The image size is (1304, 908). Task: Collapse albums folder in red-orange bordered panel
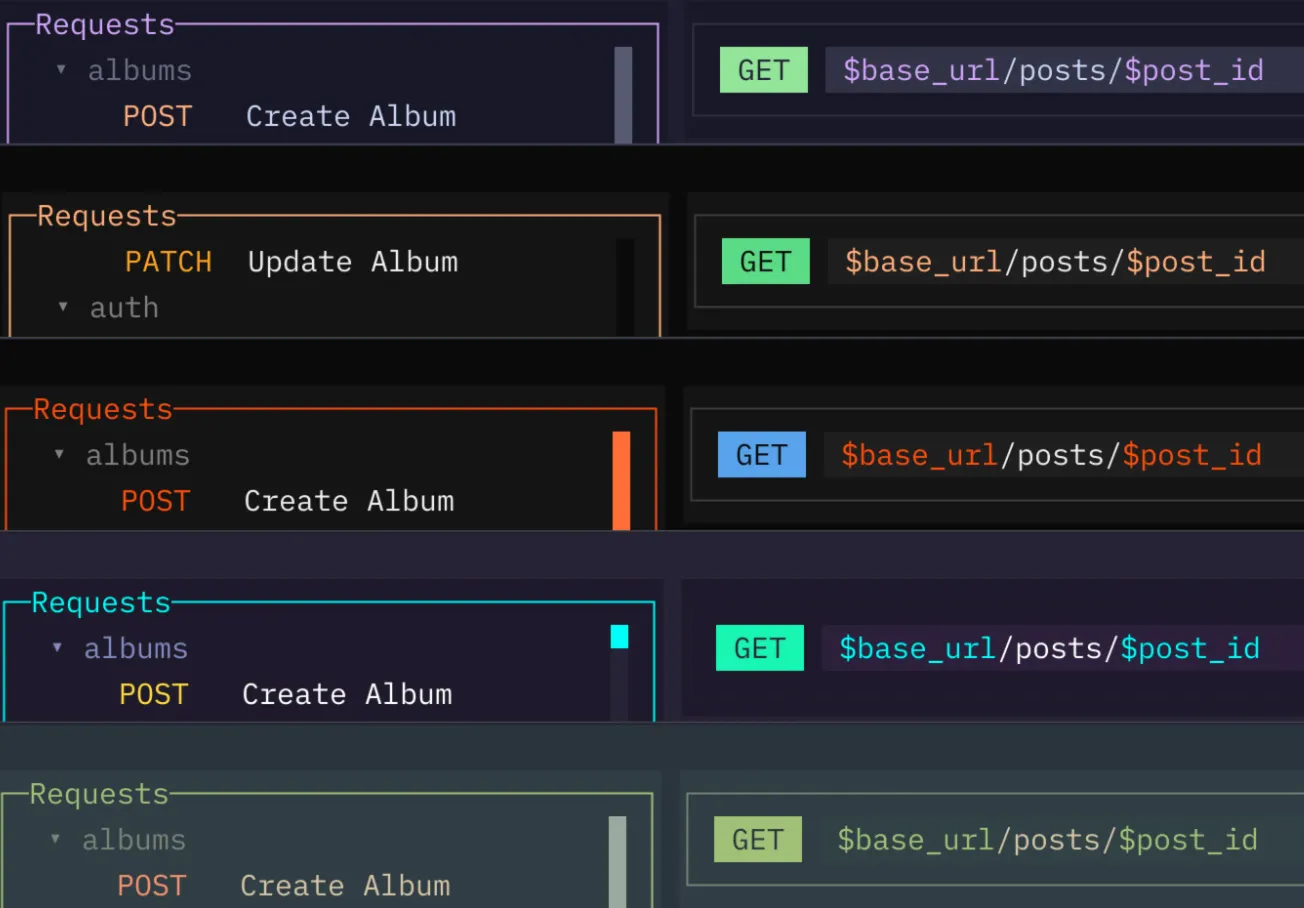[x=59, y=454]
